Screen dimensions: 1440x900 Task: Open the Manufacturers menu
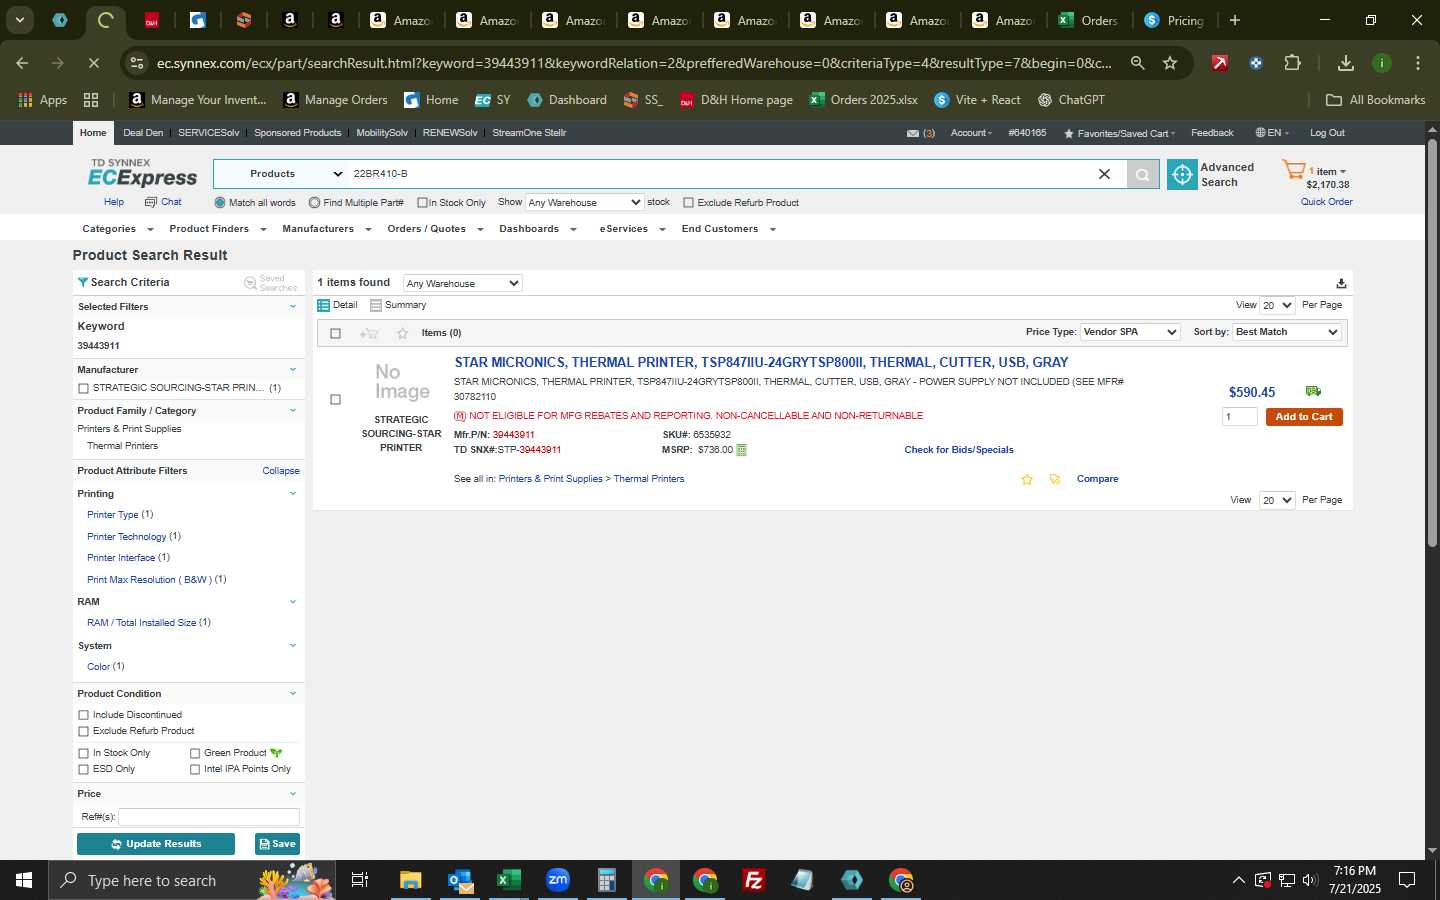point(327,229)
